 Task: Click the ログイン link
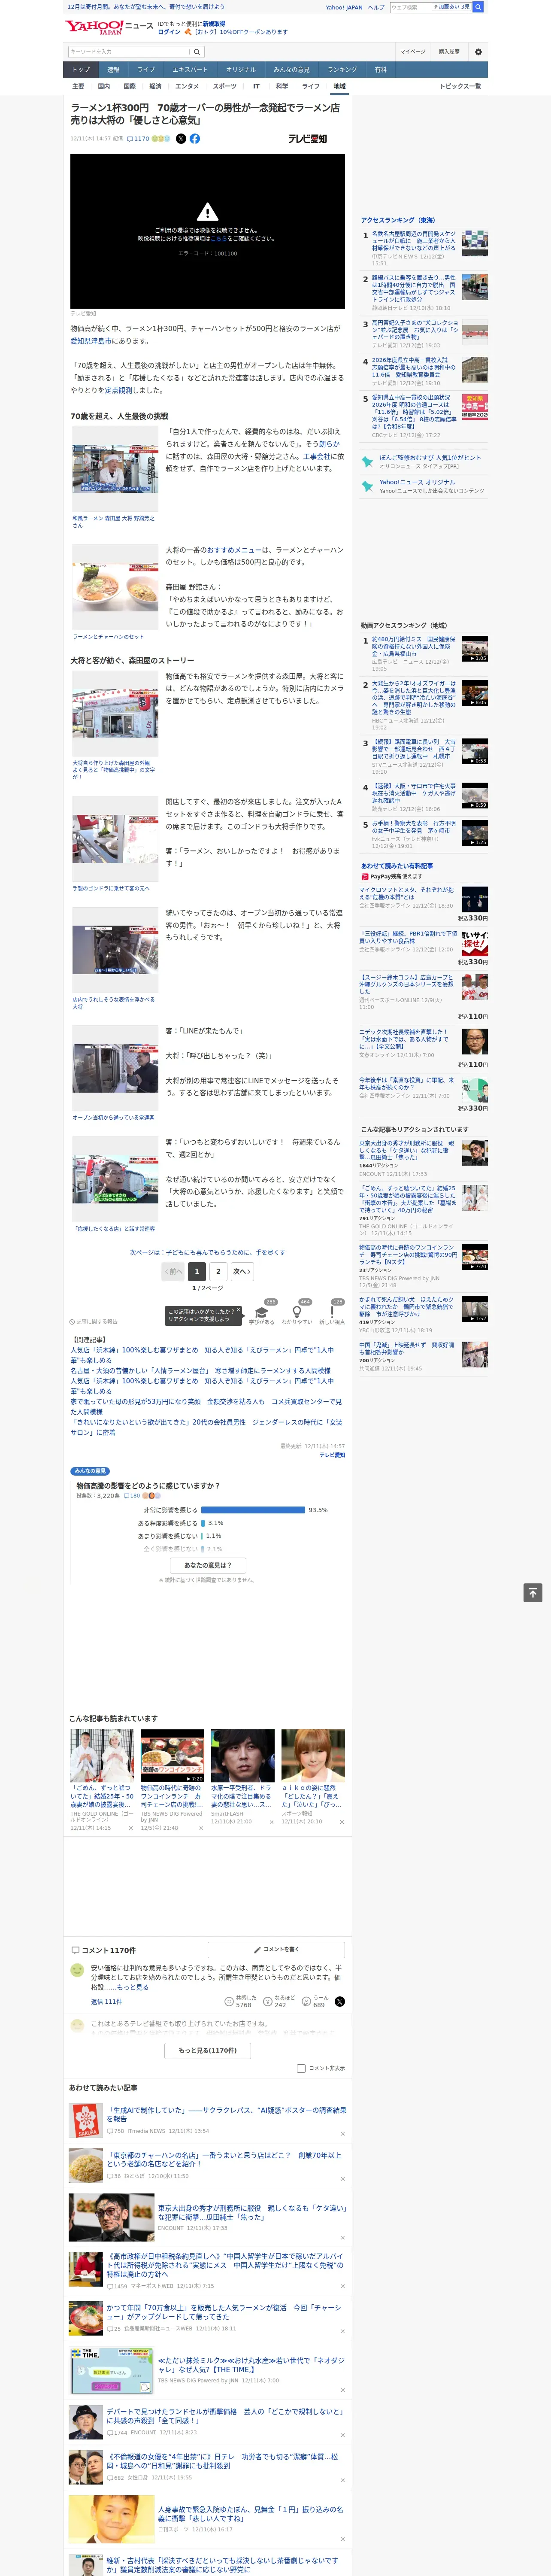[169, 32]
